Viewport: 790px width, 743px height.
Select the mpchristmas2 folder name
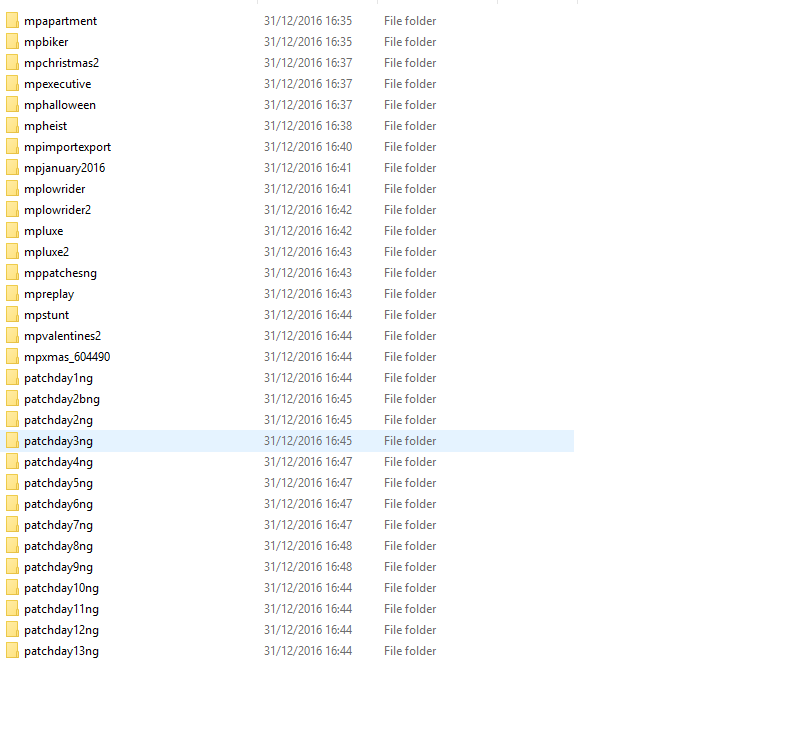(61, 63)
